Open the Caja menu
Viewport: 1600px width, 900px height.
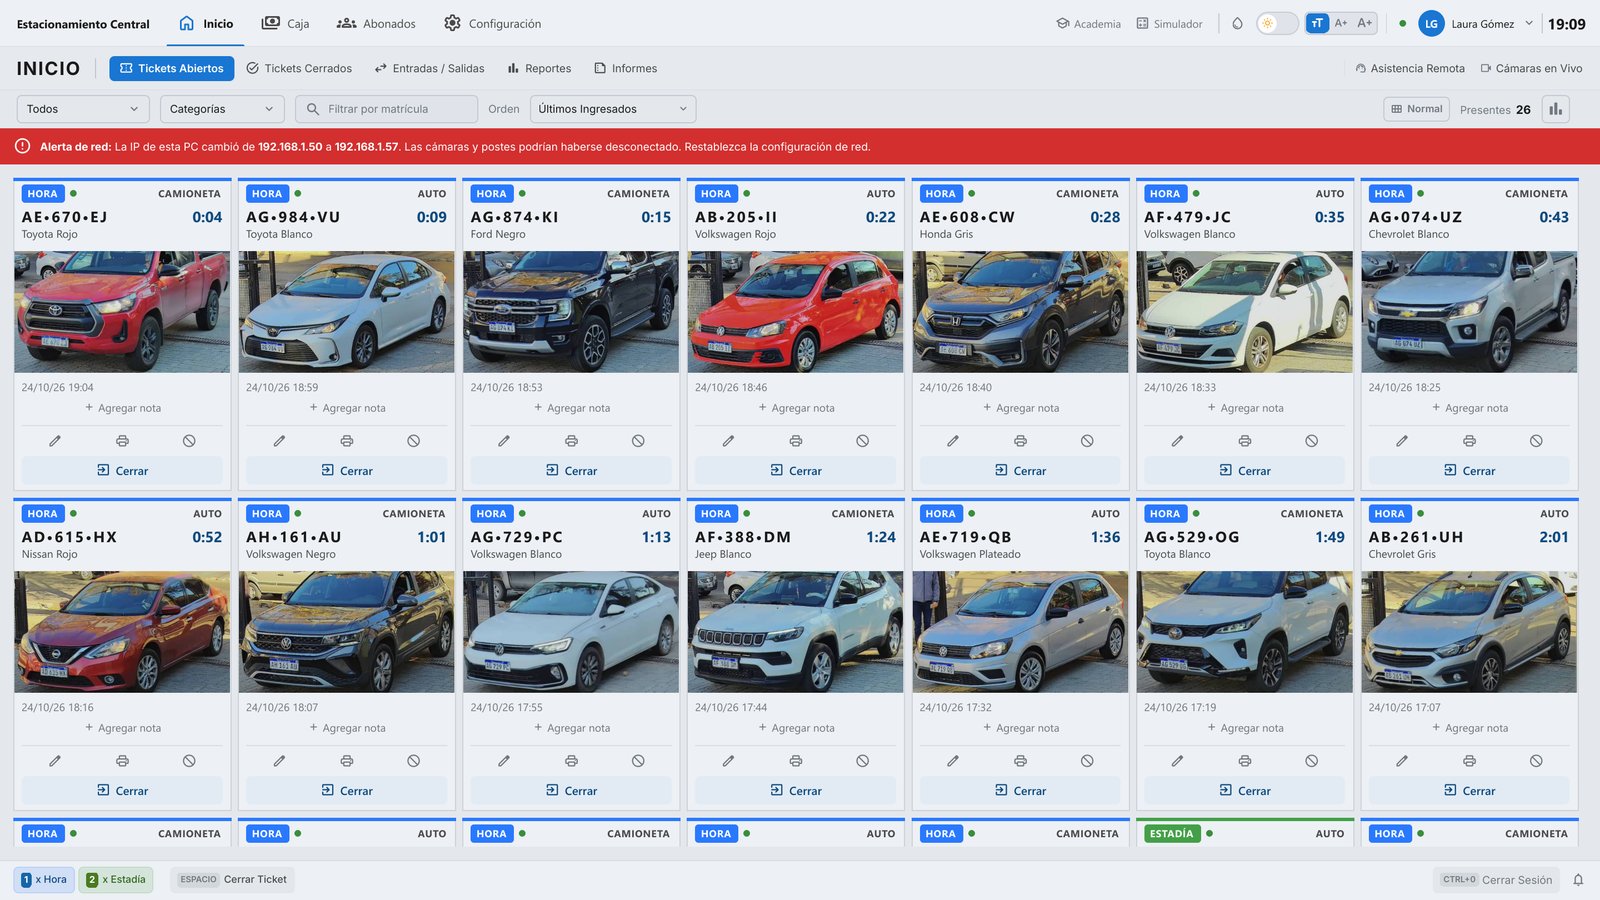click(x=285, y=23)
